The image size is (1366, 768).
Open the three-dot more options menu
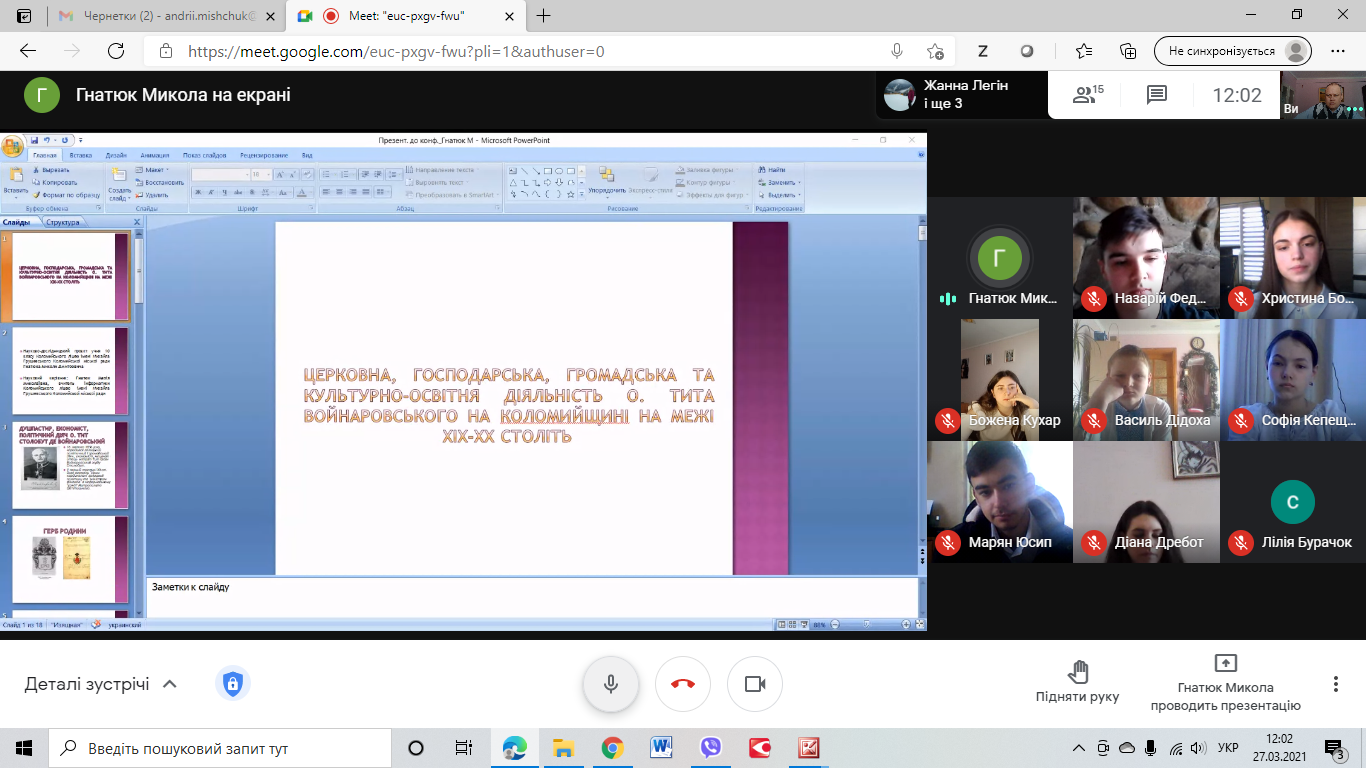click(x=1335, y=684)
